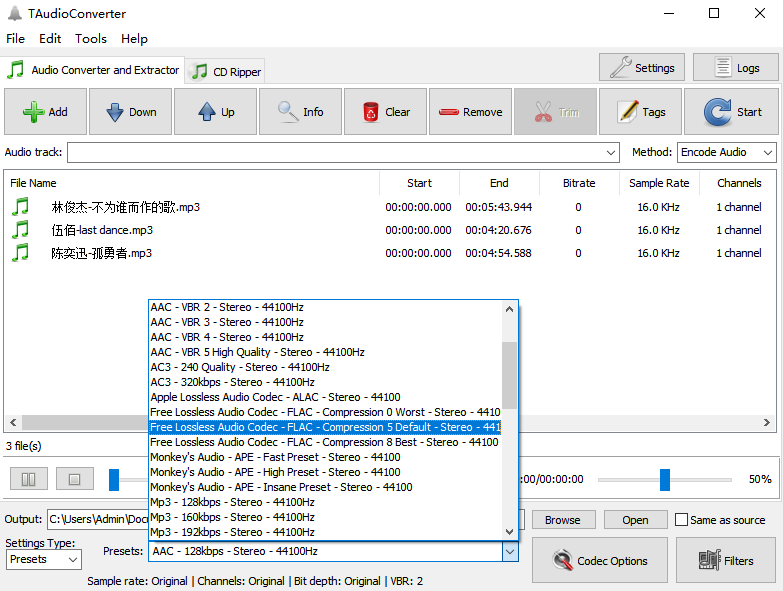
Task: Click the Open output folder button
Action: click(x=635, y=520)
